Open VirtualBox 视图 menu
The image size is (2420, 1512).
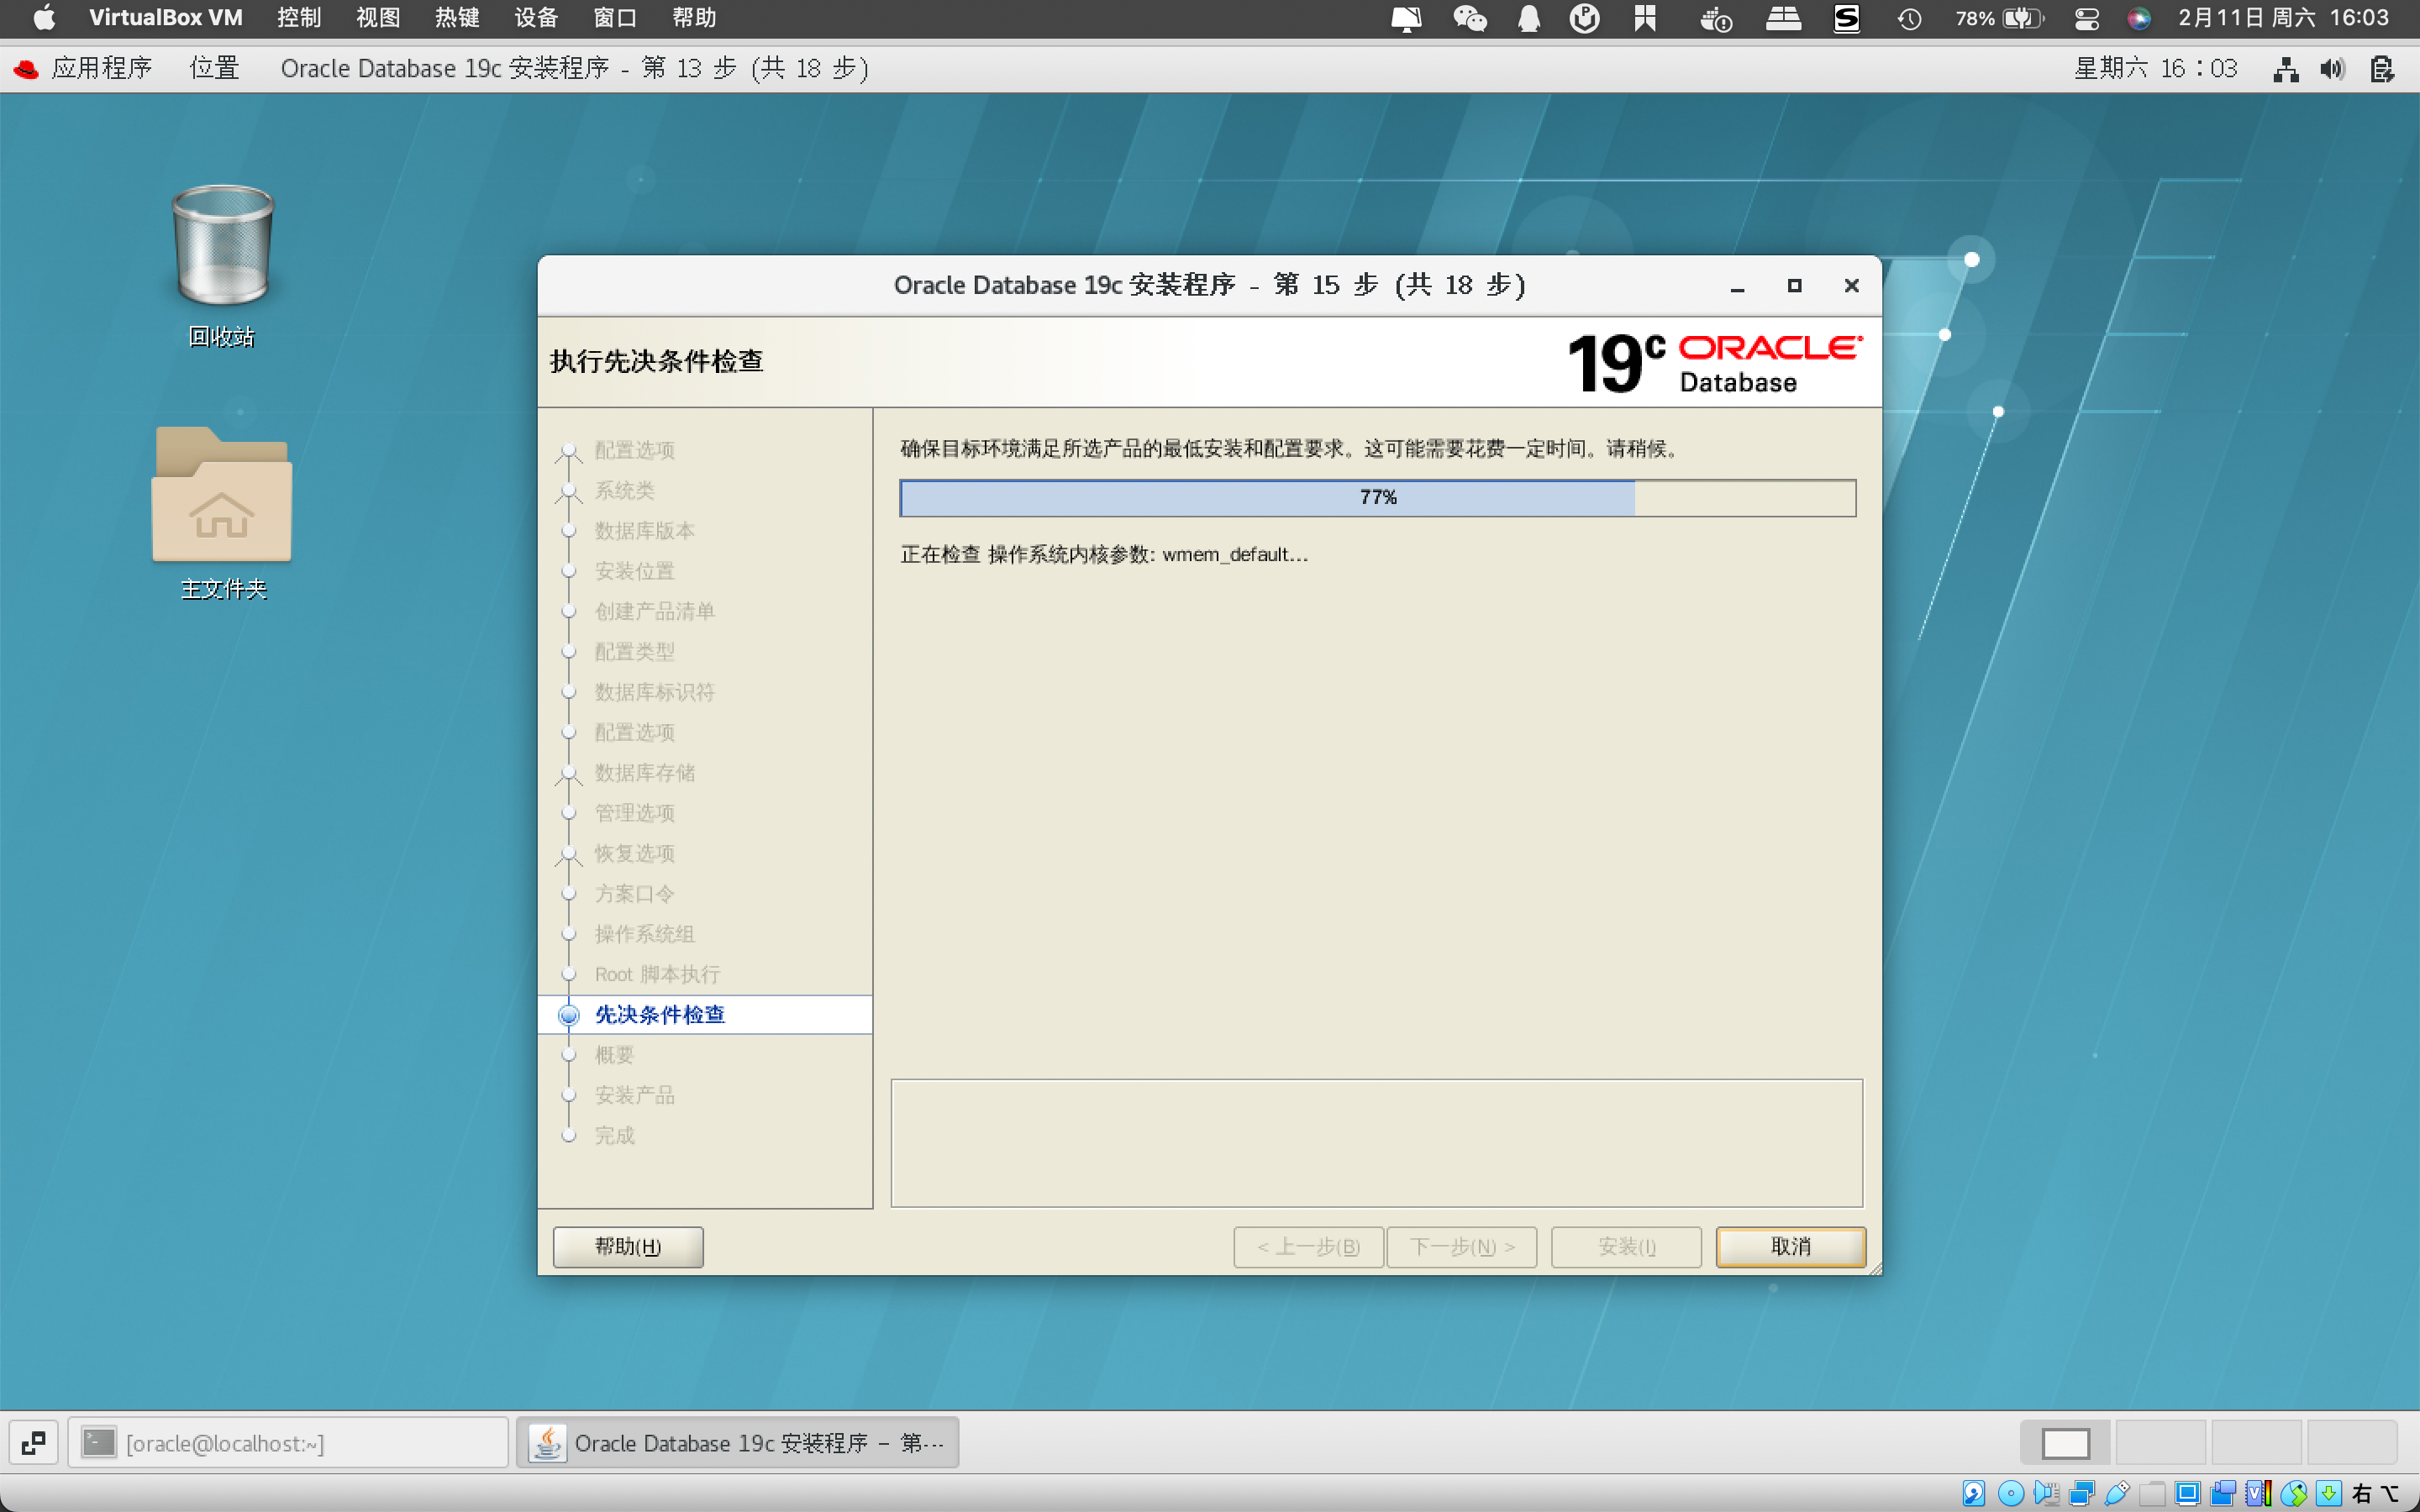[378, 18]
